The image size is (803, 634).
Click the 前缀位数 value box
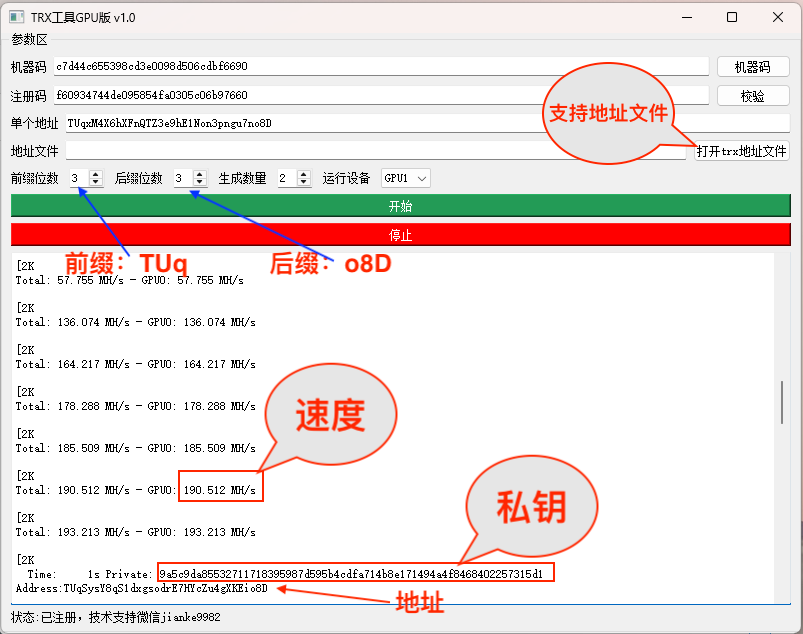pos(79,178)
